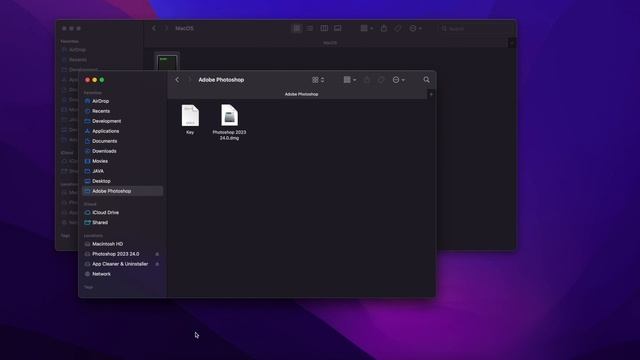Switch MacOS window to list view
Viewport: 640px width, 360px height.
coord(310,28)
